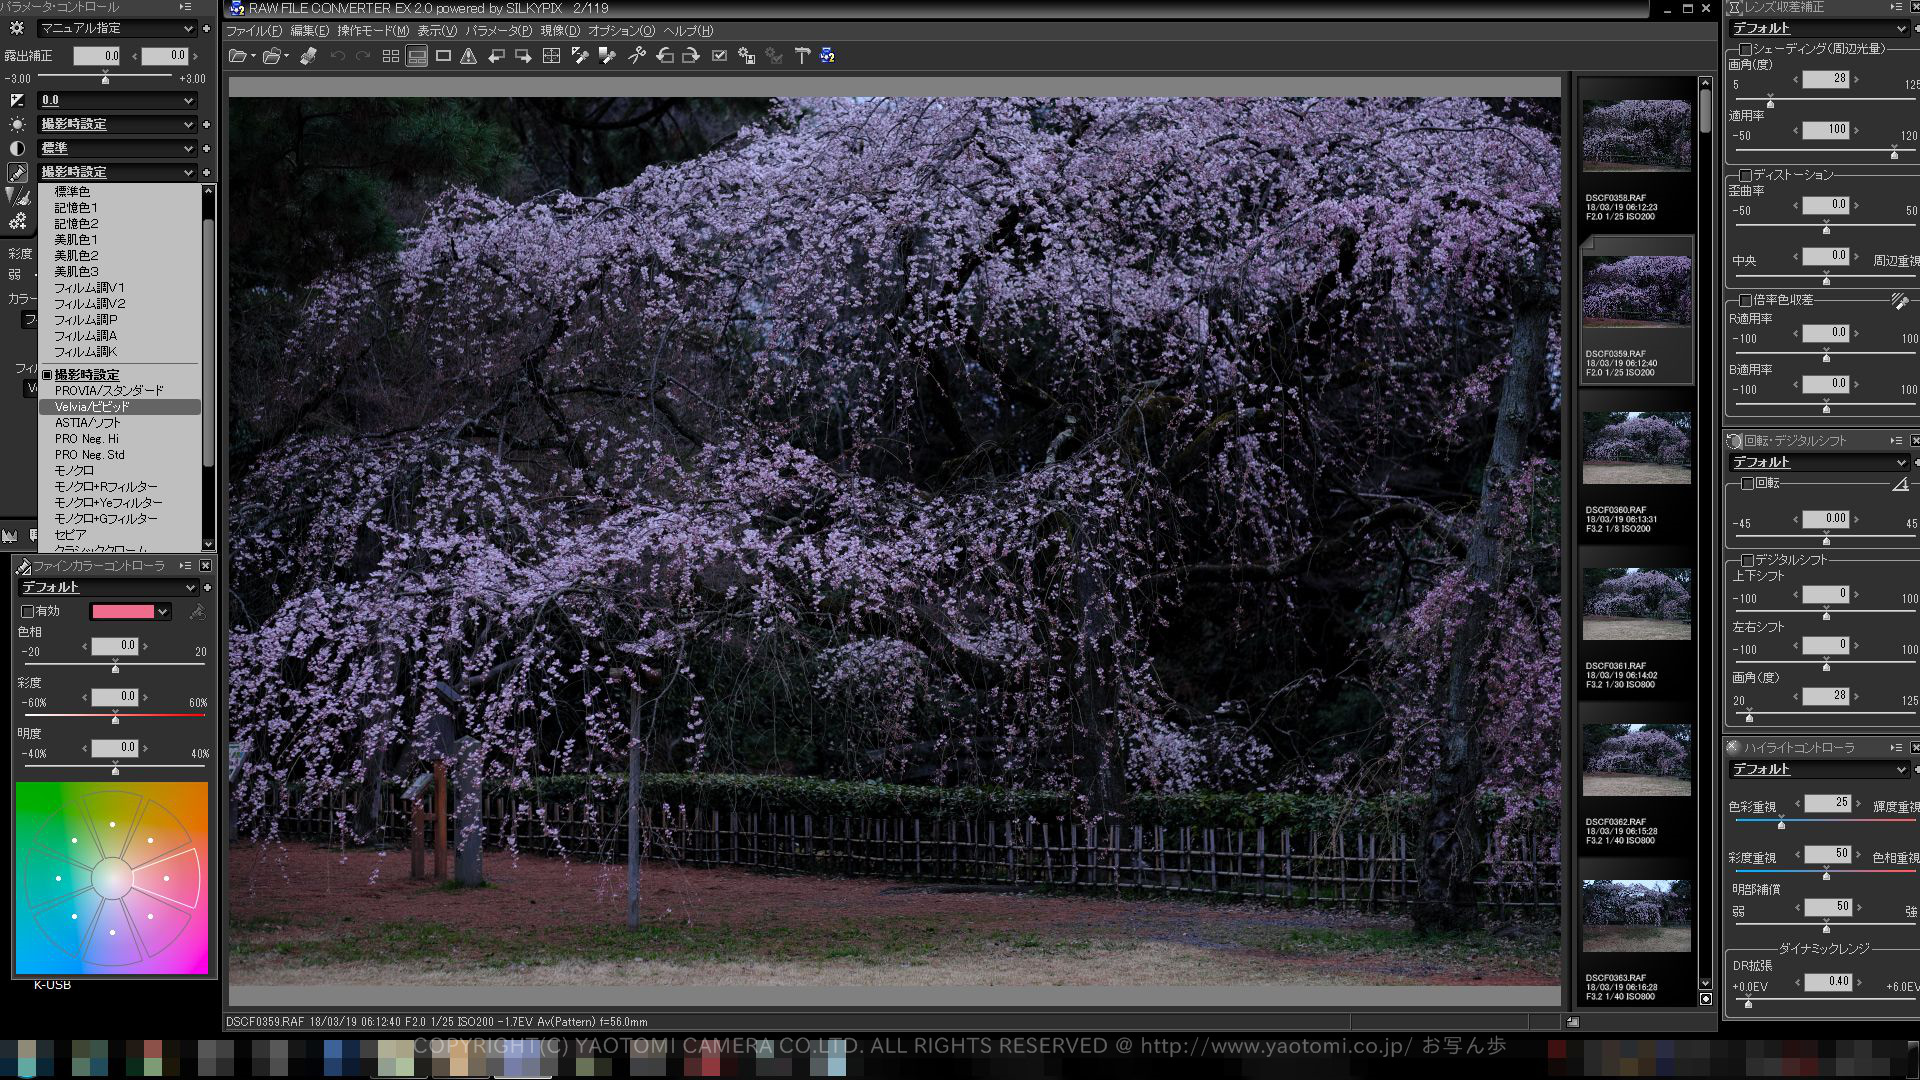The height and width of the screenshot is (1080, 1920).
Task: Click the exposure gear icon in parameter panel
Action: [17, 28]
